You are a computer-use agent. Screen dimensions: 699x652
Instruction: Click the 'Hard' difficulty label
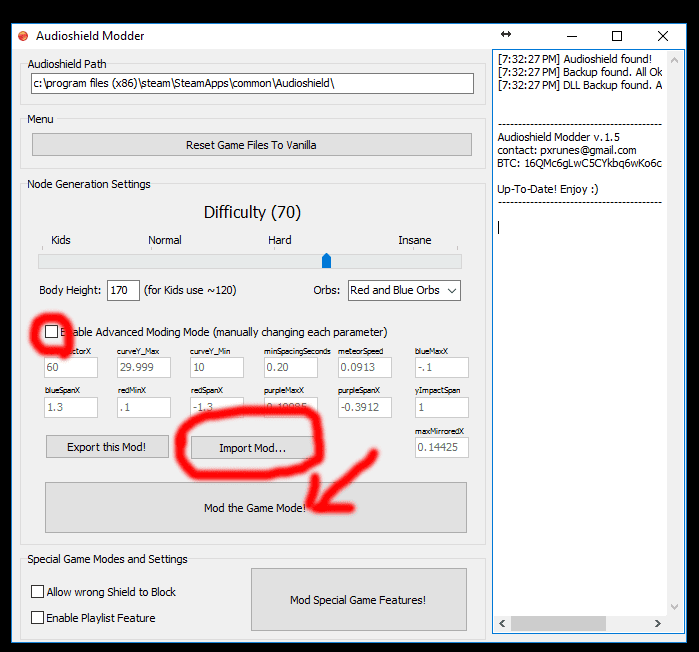click(x=280, y=240)
